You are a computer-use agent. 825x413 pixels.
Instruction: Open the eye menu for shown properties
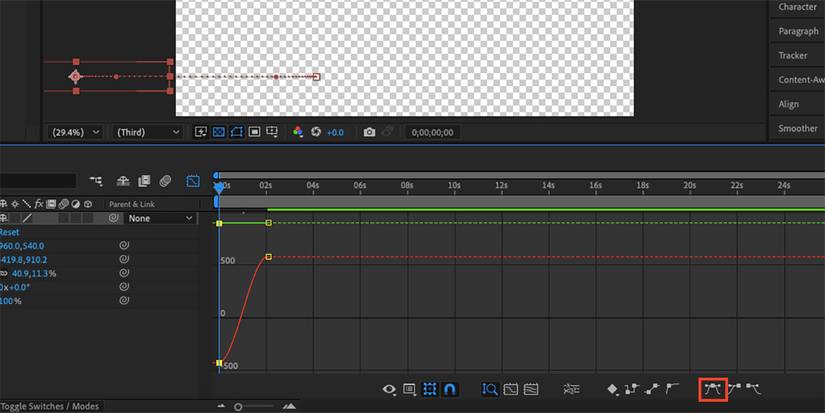click(x=389, y=389)
